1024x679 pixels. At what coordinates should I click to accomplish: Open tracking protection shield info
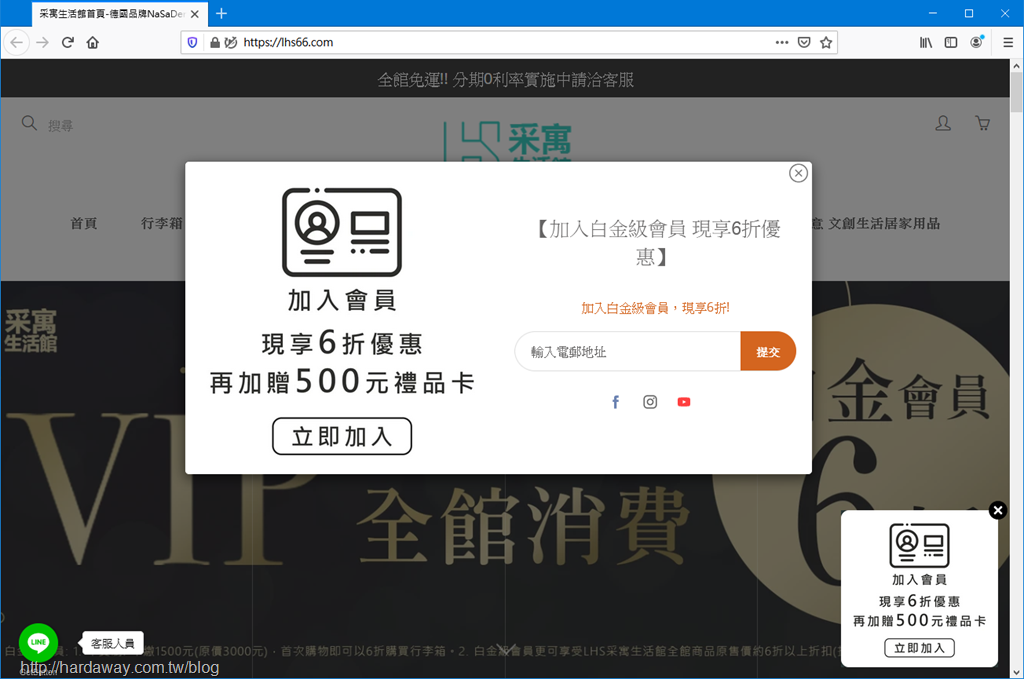coord(192,42)
